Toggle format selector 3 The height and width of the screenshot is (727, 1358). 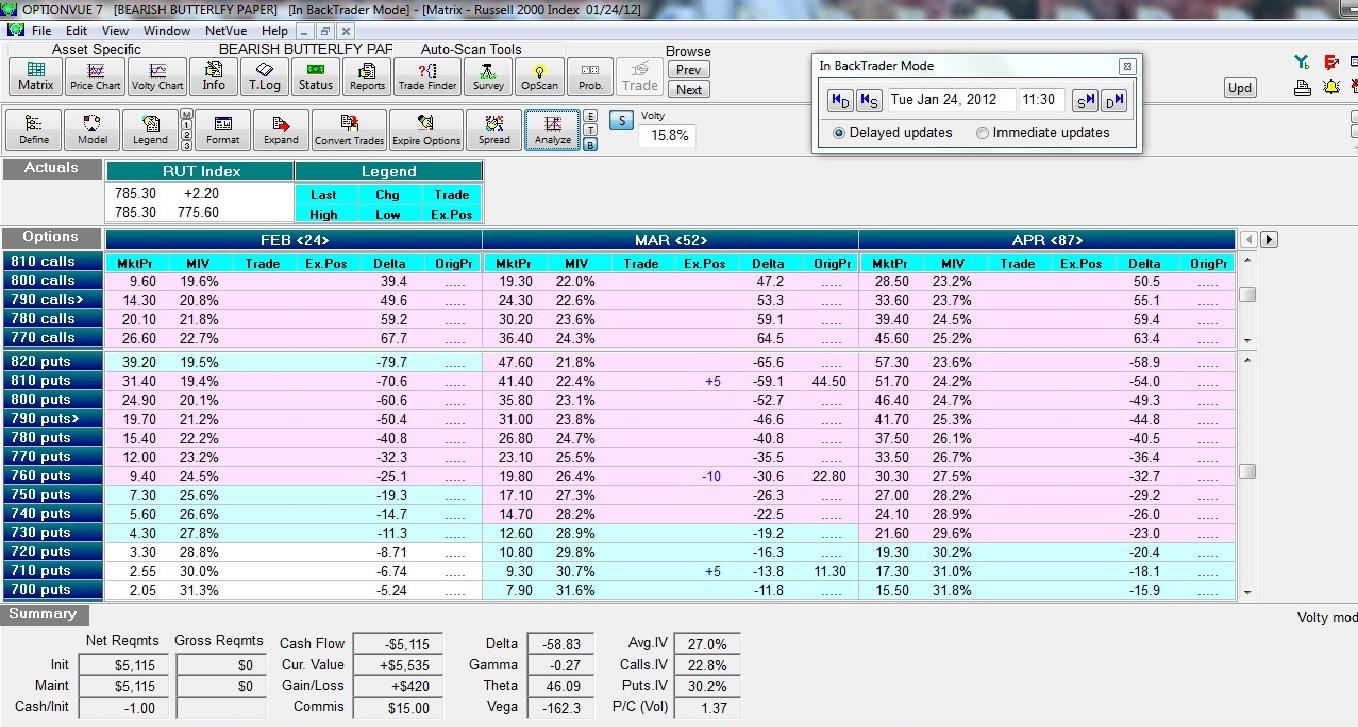187,145
